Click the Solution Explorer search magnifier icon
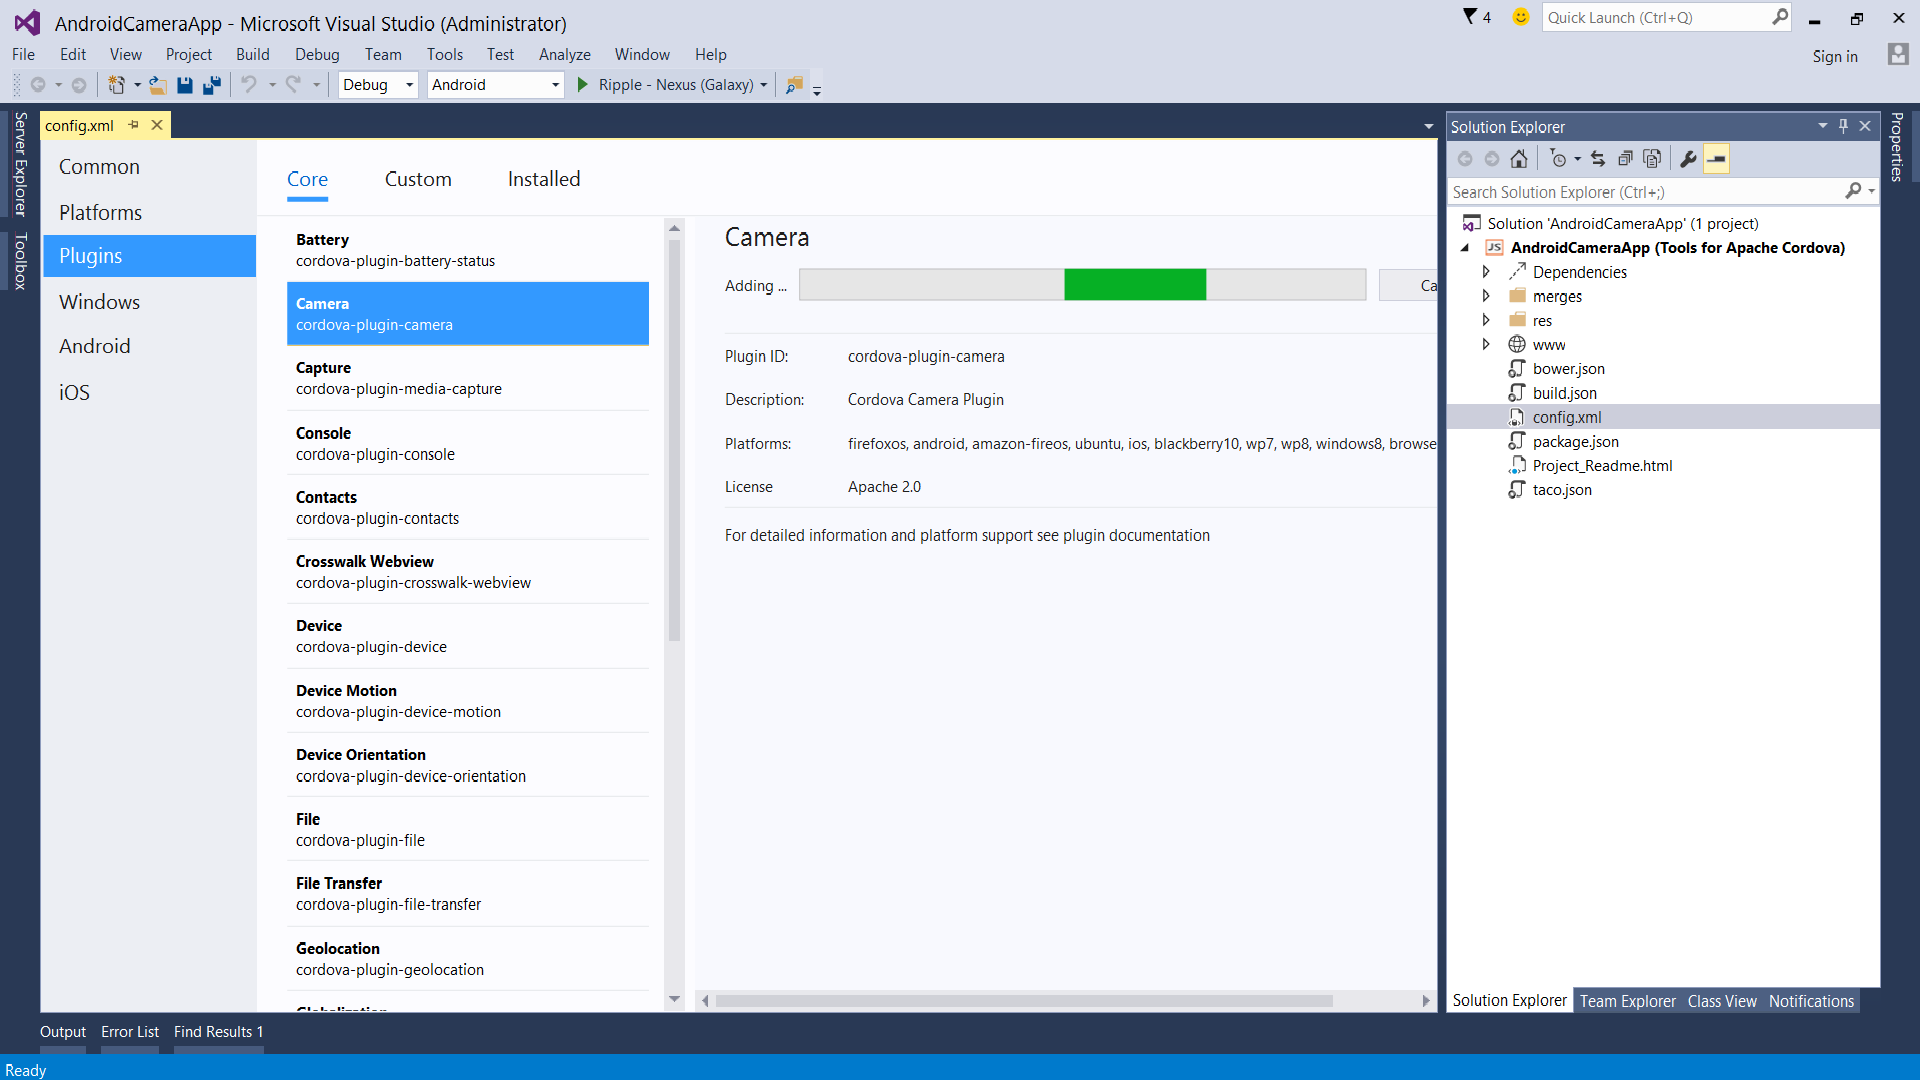 click(1853, 191)
